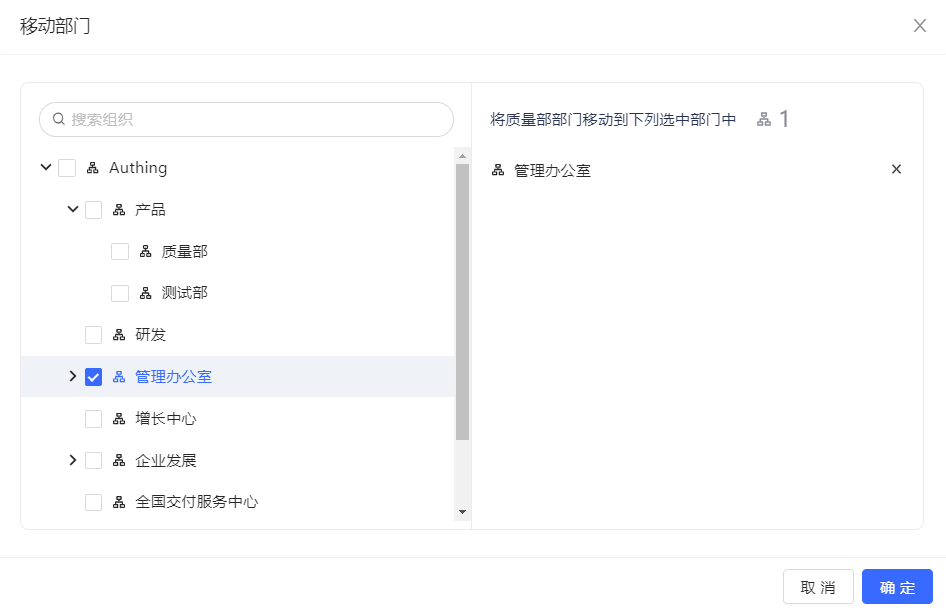Select the 全国交付服务中心 label in tree
This screenshot has height=612, width=946.
197,502
